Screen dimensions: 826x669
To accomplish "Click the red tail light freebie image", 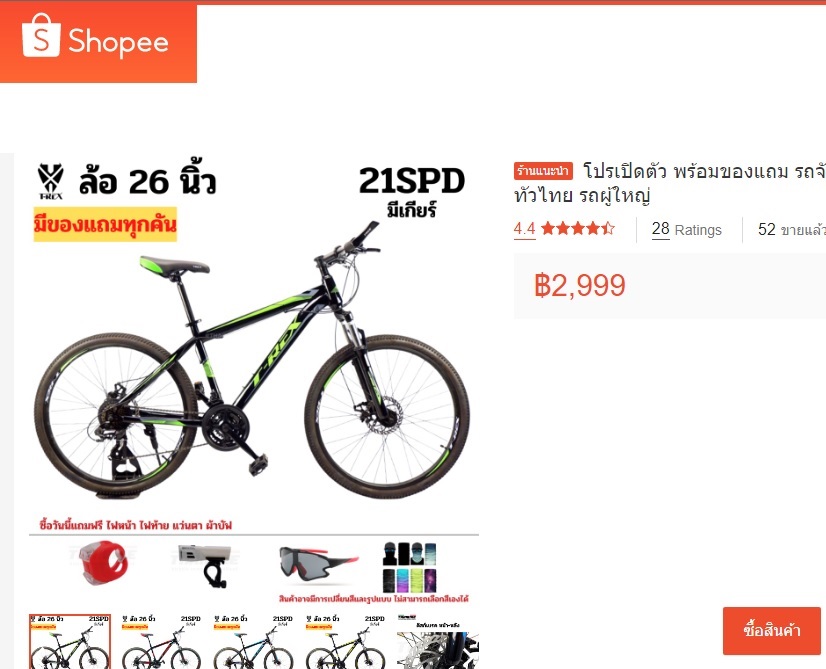I will tap(104, 563).
